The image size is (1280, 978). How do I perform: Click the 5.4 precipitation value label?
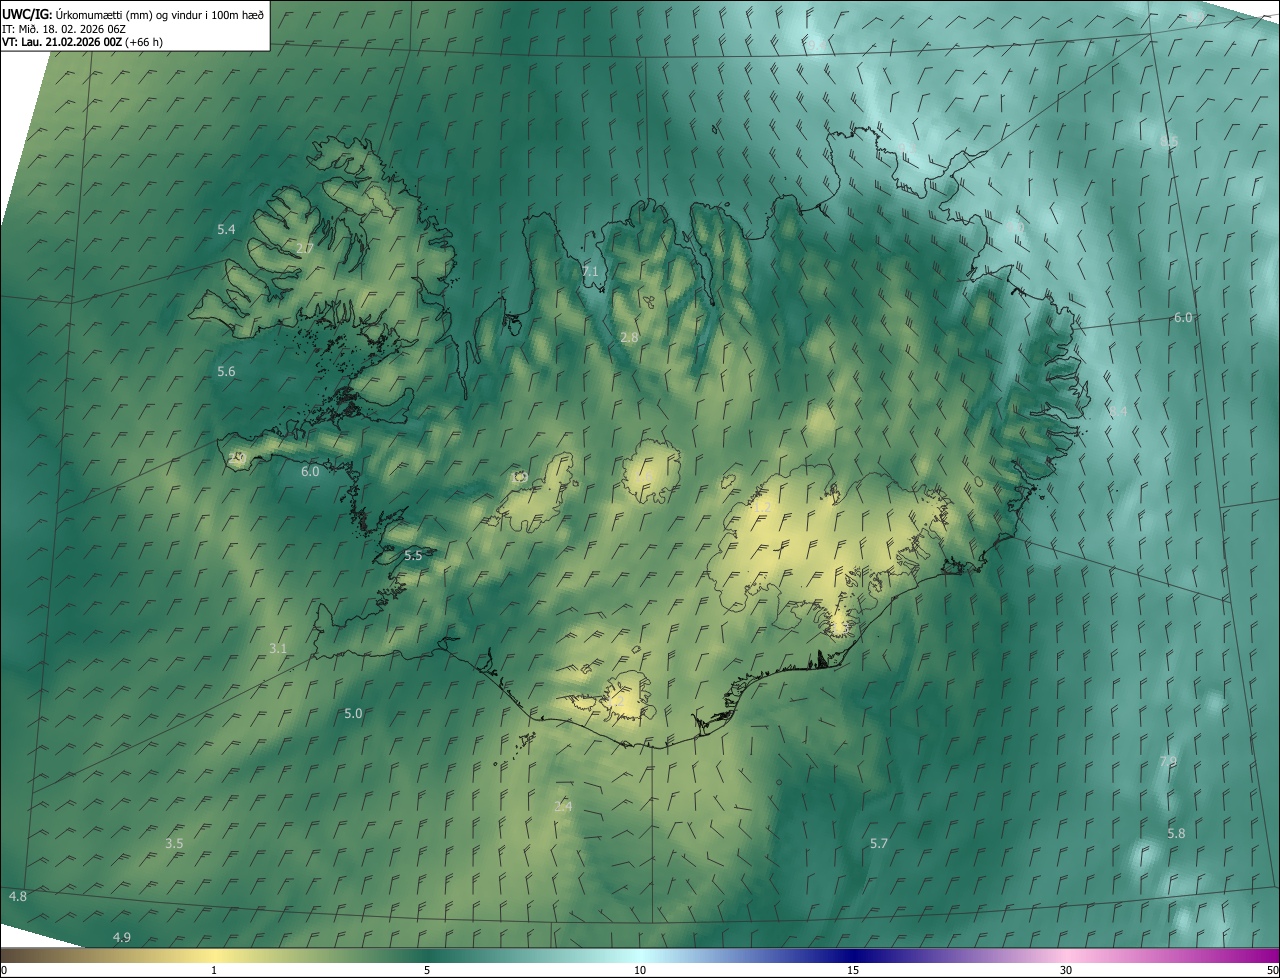pyautogui.click(x=226, y=230)
